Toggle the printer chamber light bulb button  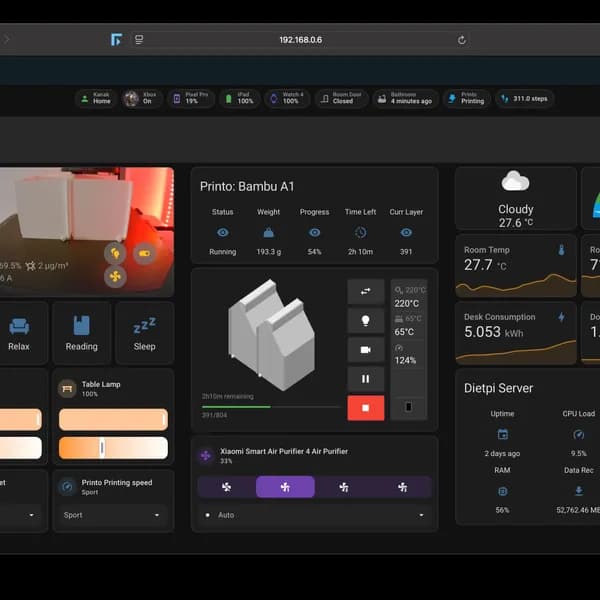click(366, 321)
